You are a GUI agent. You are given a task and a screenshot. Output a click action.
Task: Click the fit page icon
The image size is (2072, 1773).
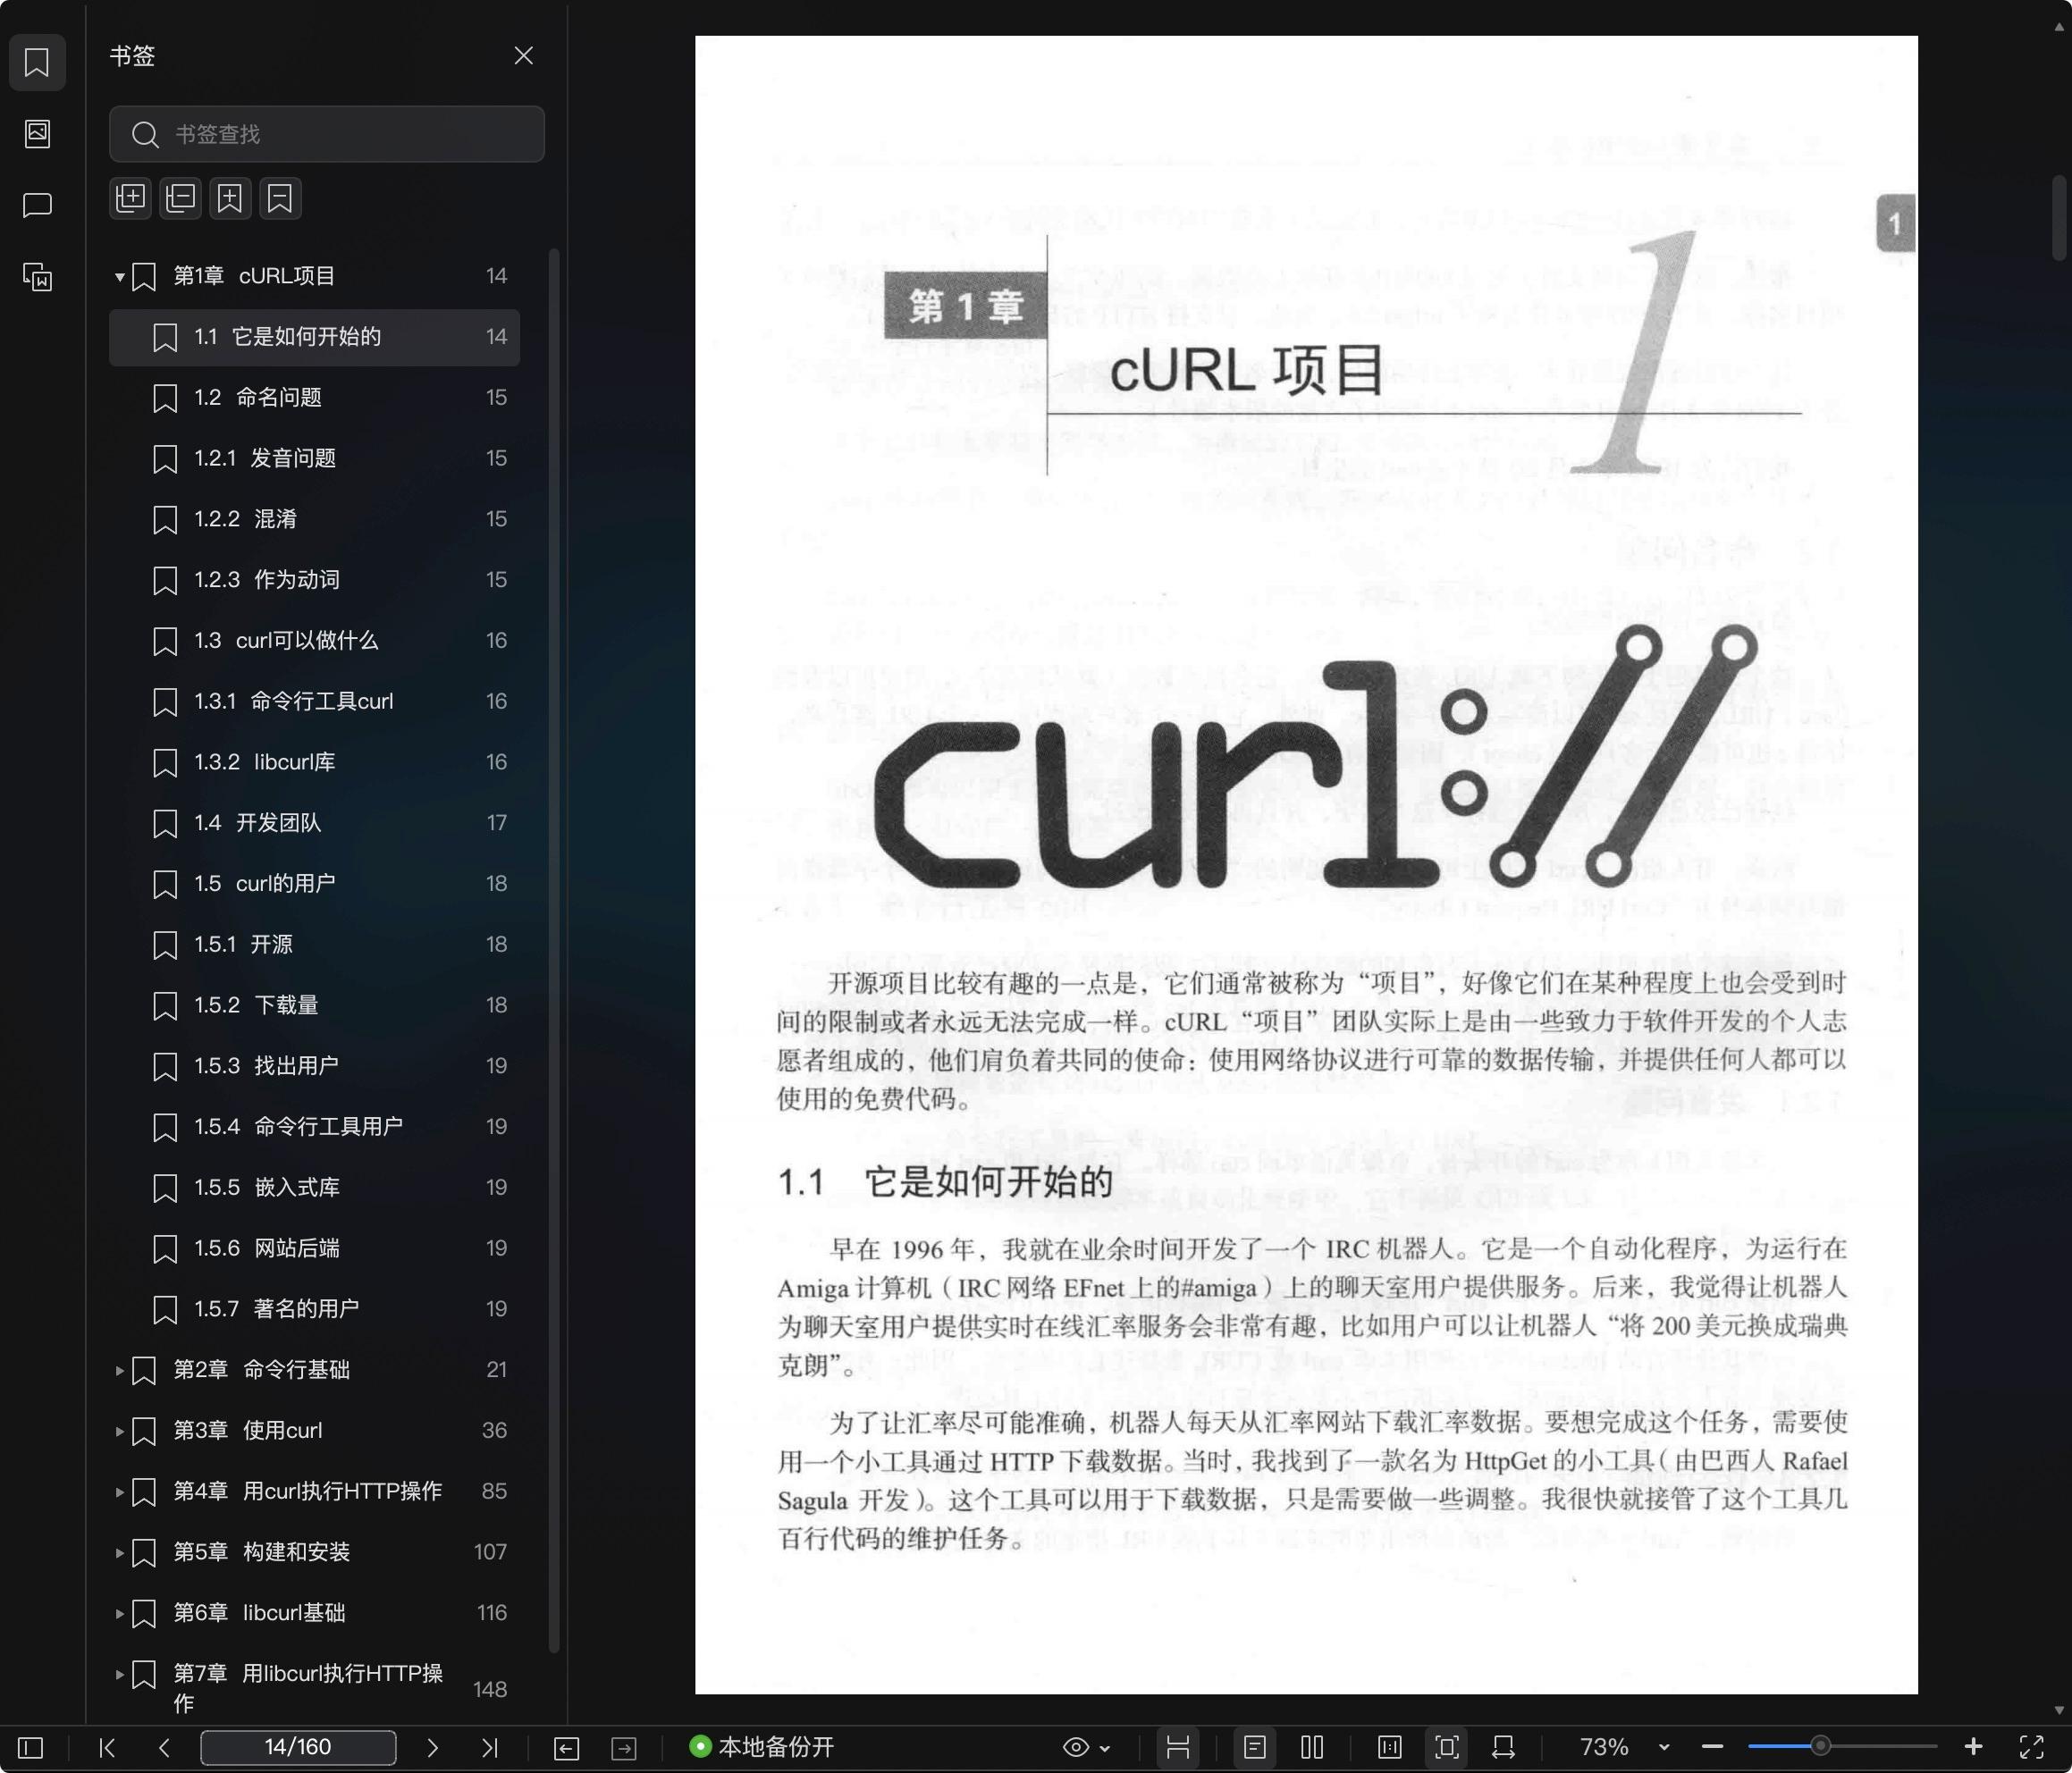1447,1747
